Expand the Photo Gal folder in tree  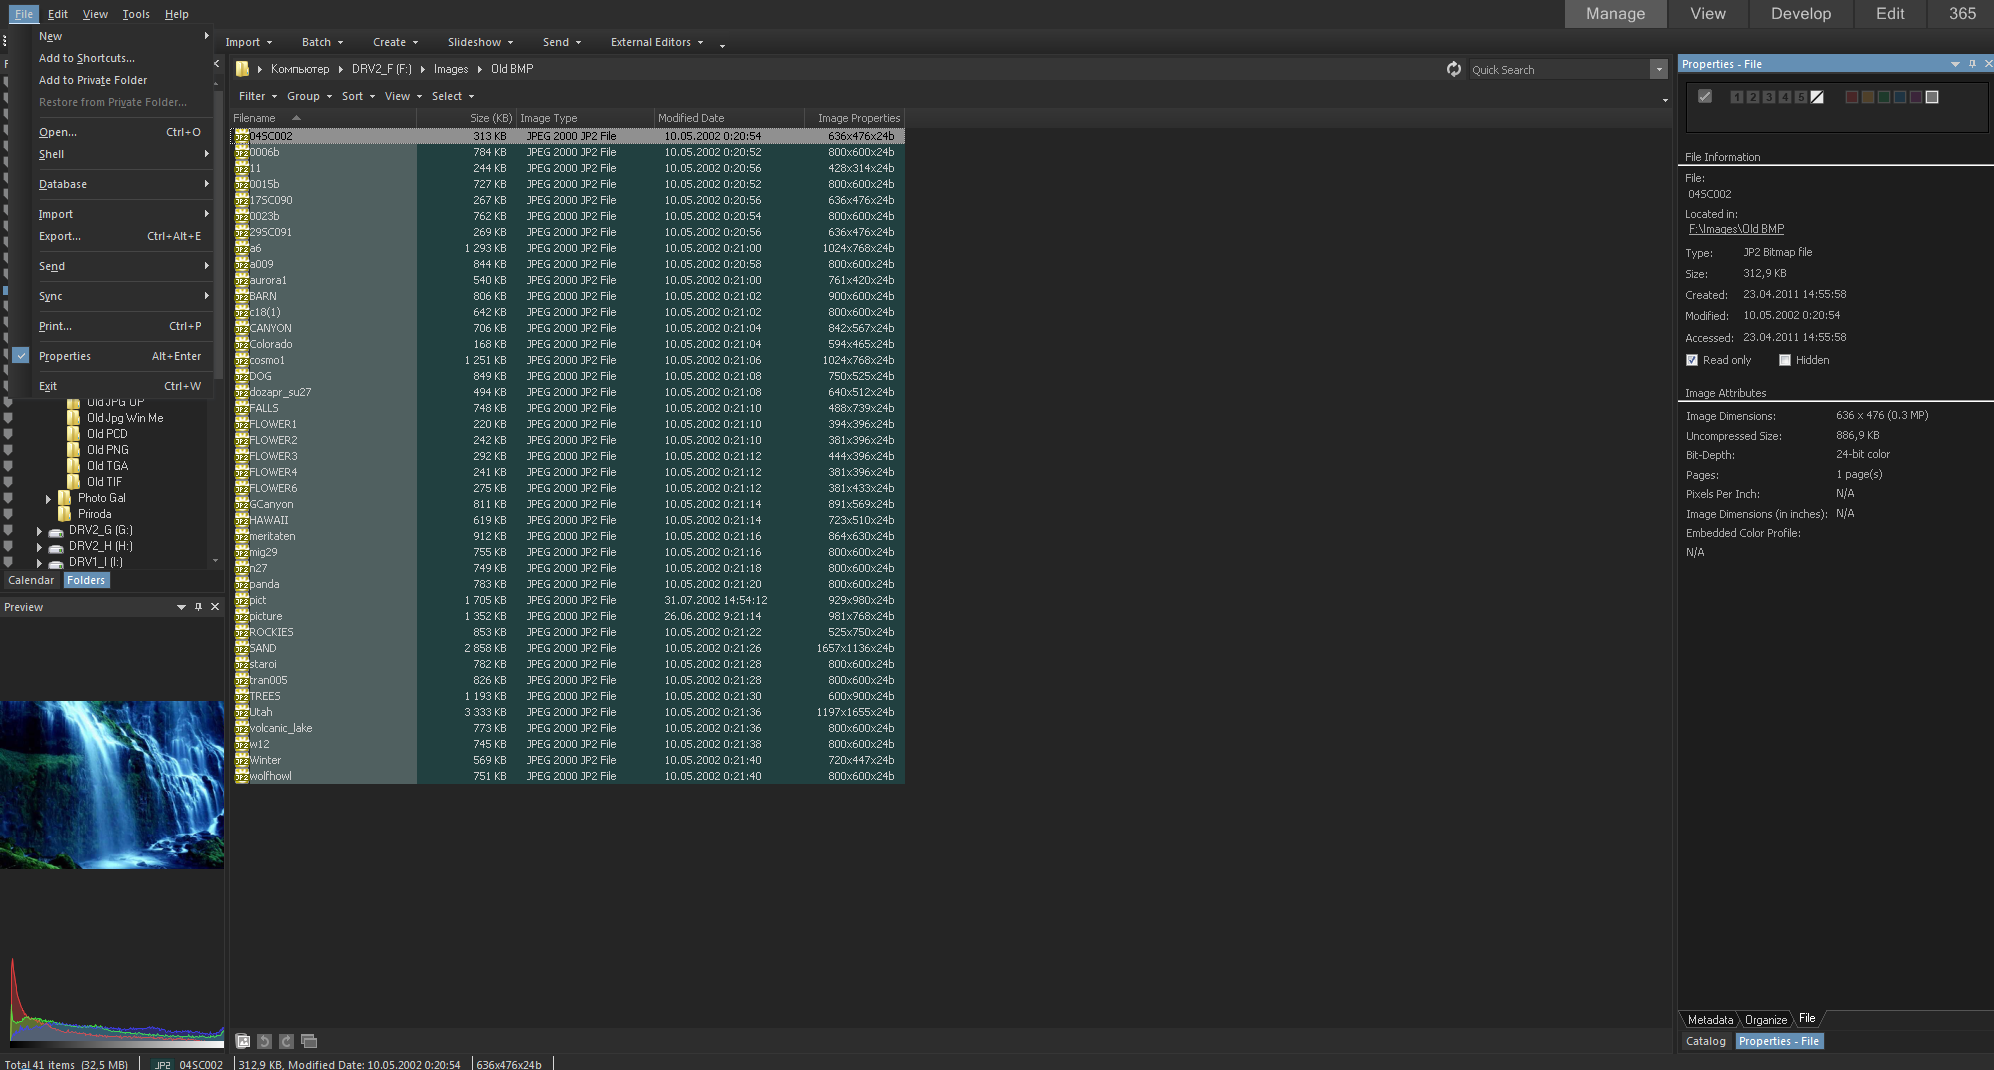pyautogui.click(x=48, y=498)
